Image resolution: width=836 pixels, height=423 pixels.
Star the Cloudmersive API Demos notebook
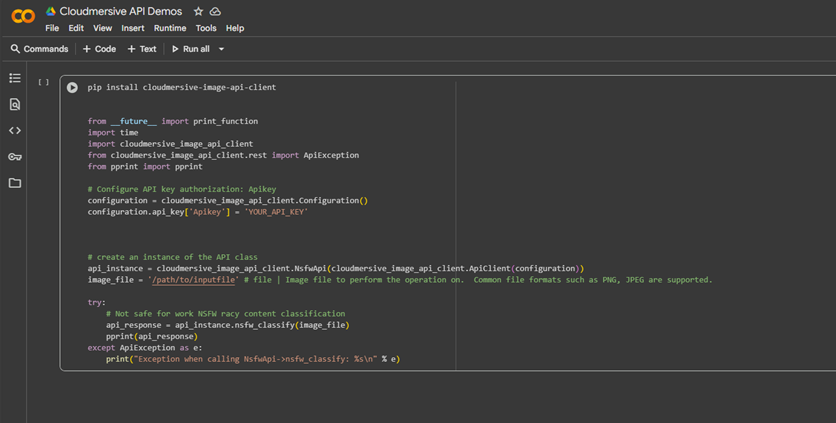coord(198,11)
